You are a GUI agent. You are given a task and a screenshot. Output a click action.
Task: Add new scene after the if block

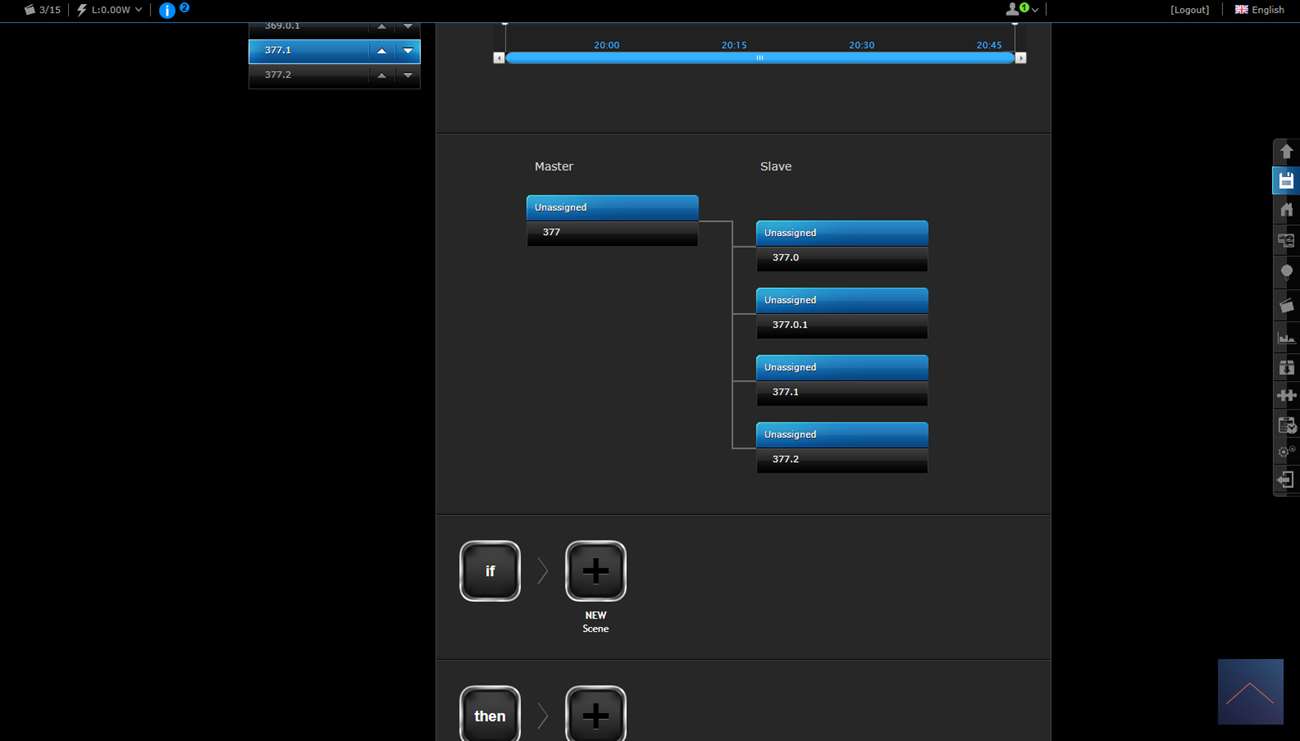tap(595, 571)
